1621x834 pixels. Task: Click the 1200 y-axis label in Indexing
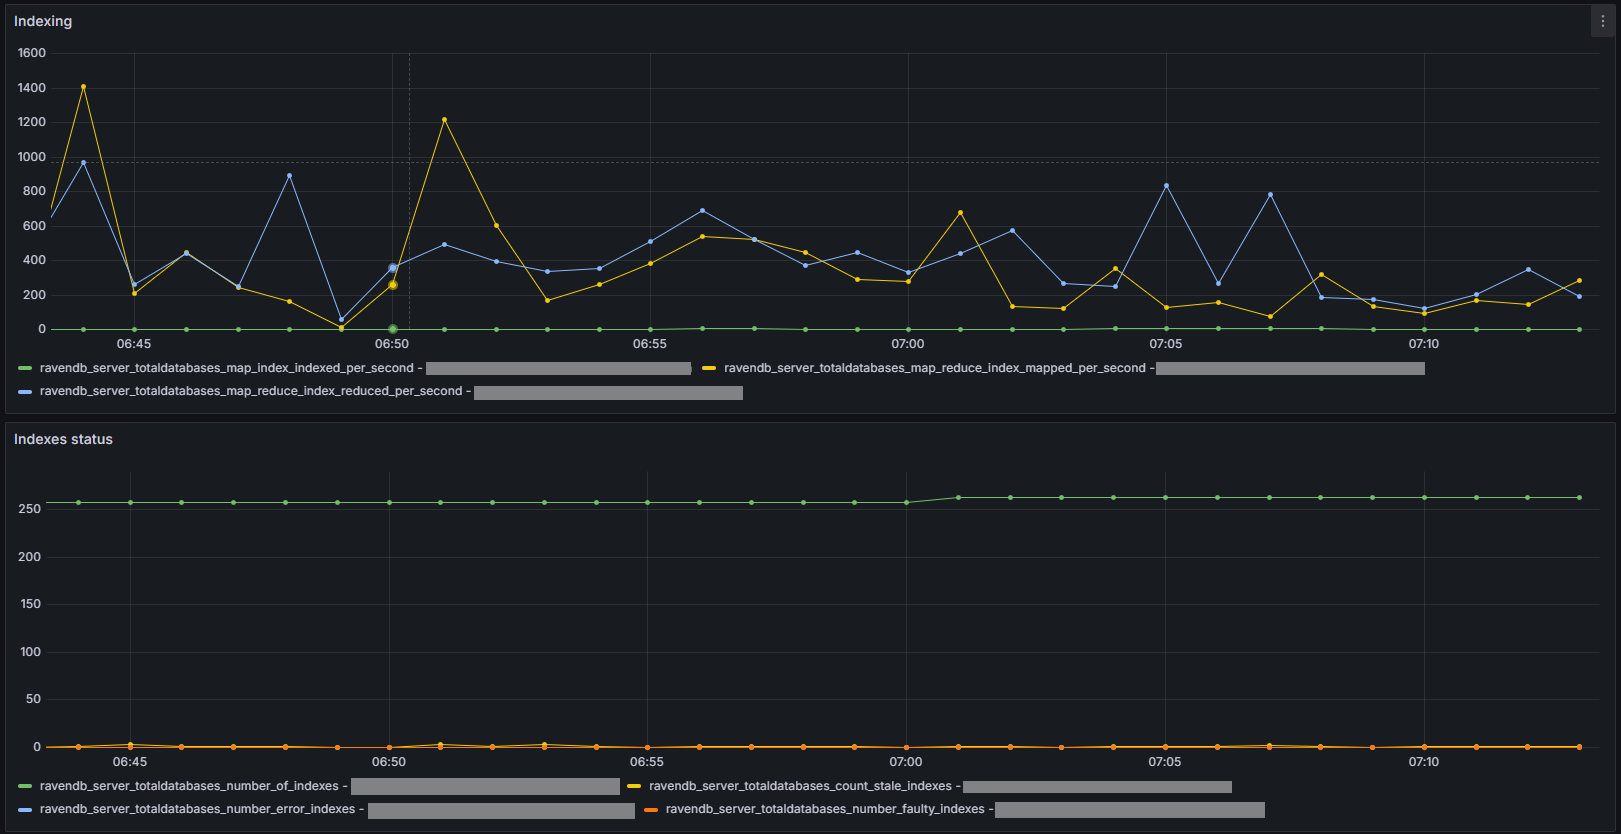pos(32,122)
